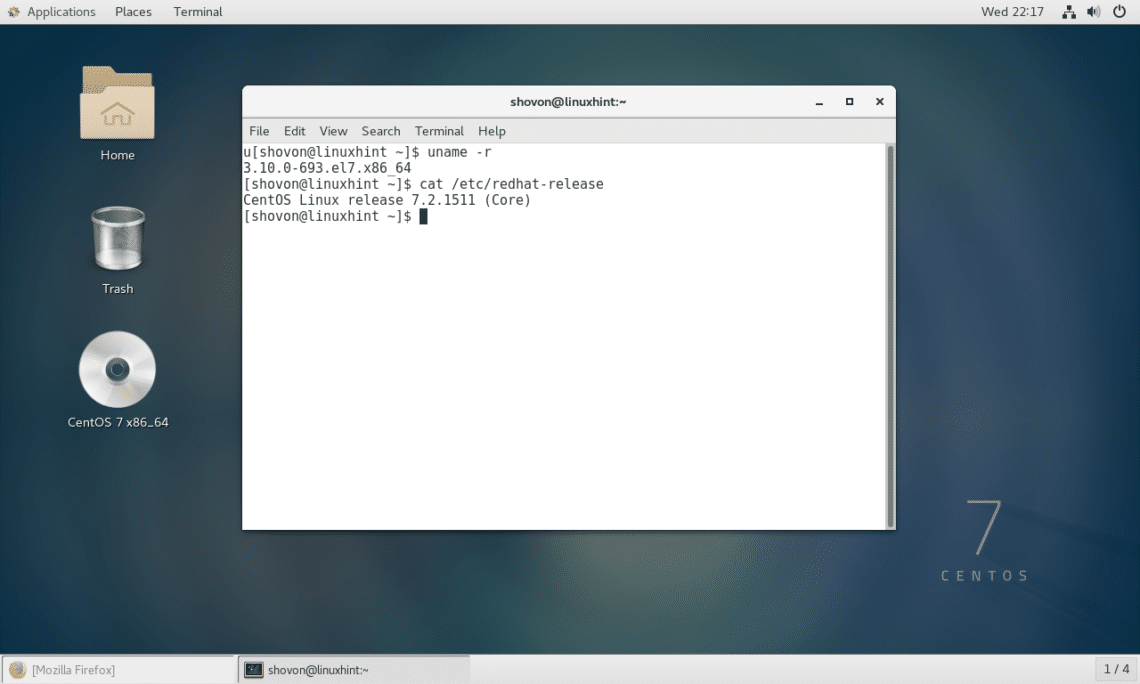The height and width of the screenshot is (684, 1140).
Task: Click the terminal title bar shovon@linuxhint:~
Action: click(x=568, y=102)
